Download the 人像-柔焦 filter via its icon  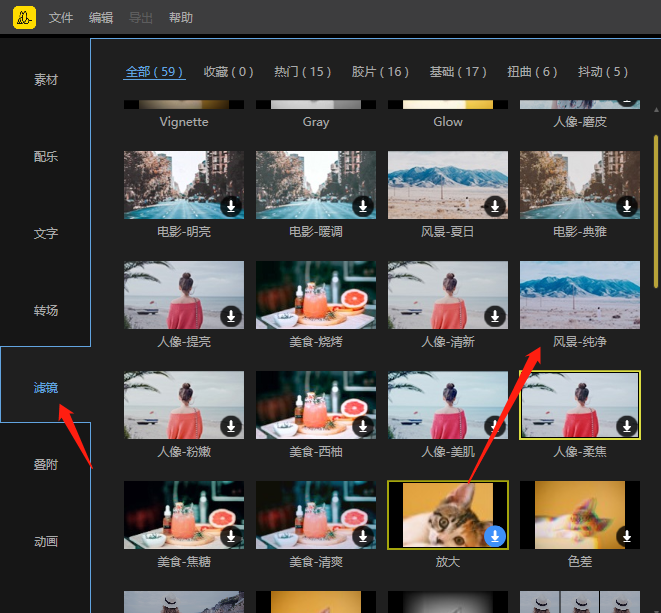click(x=627, y=426)
